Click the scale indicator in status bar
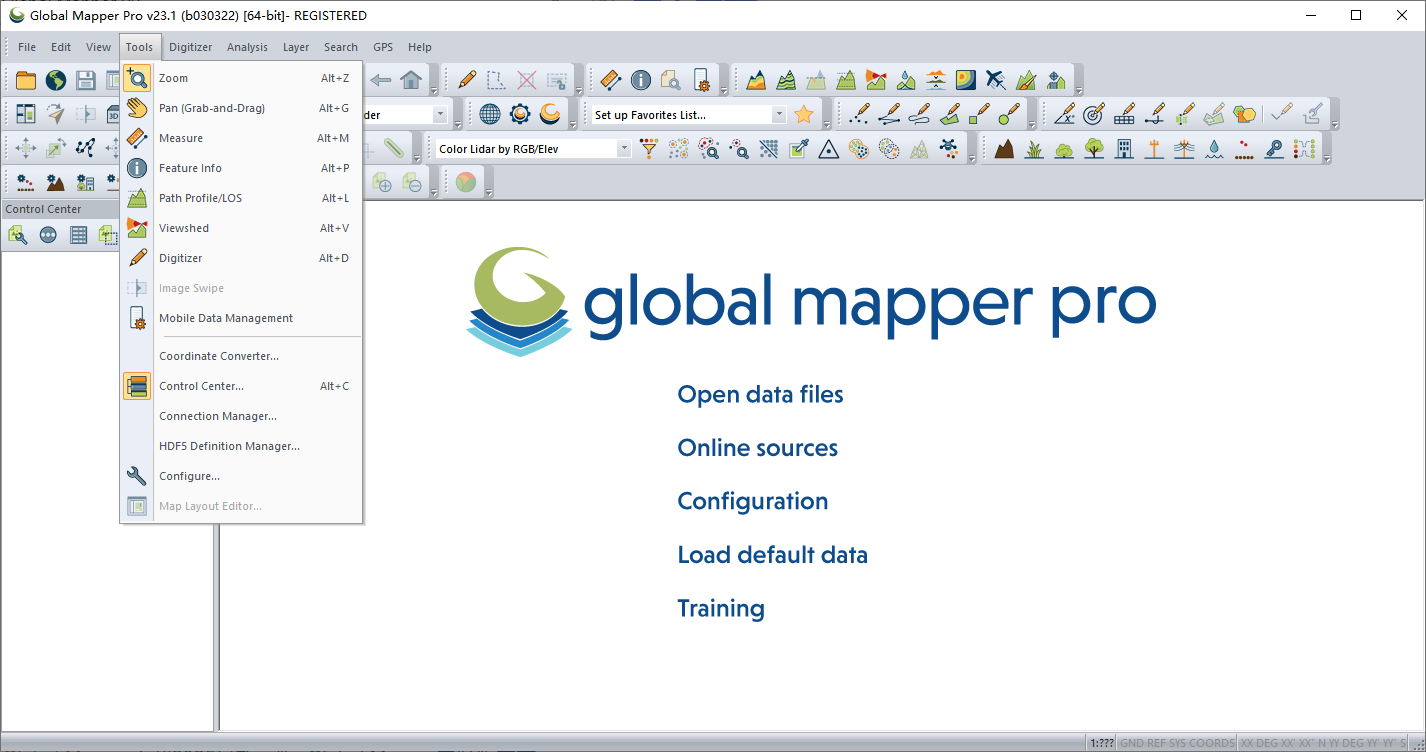Viewport: 1426px width, 752px height. (1102, 743)
